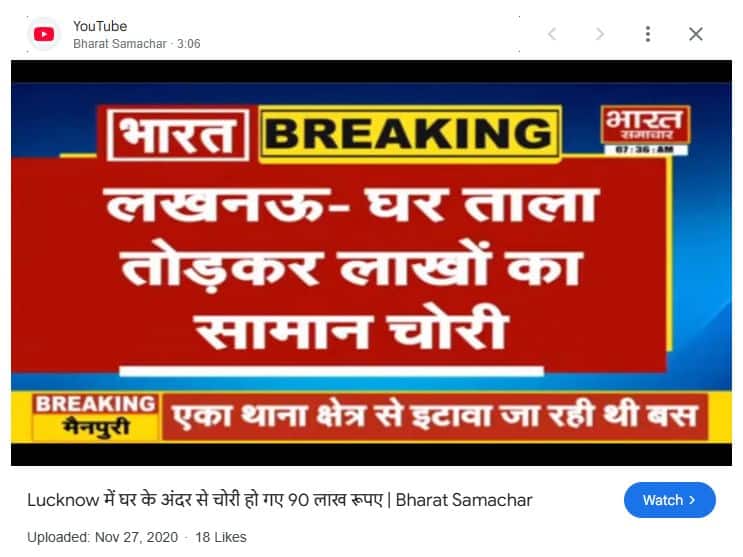Click the 07:36 AM clock under channel logo

pos(646,150)
